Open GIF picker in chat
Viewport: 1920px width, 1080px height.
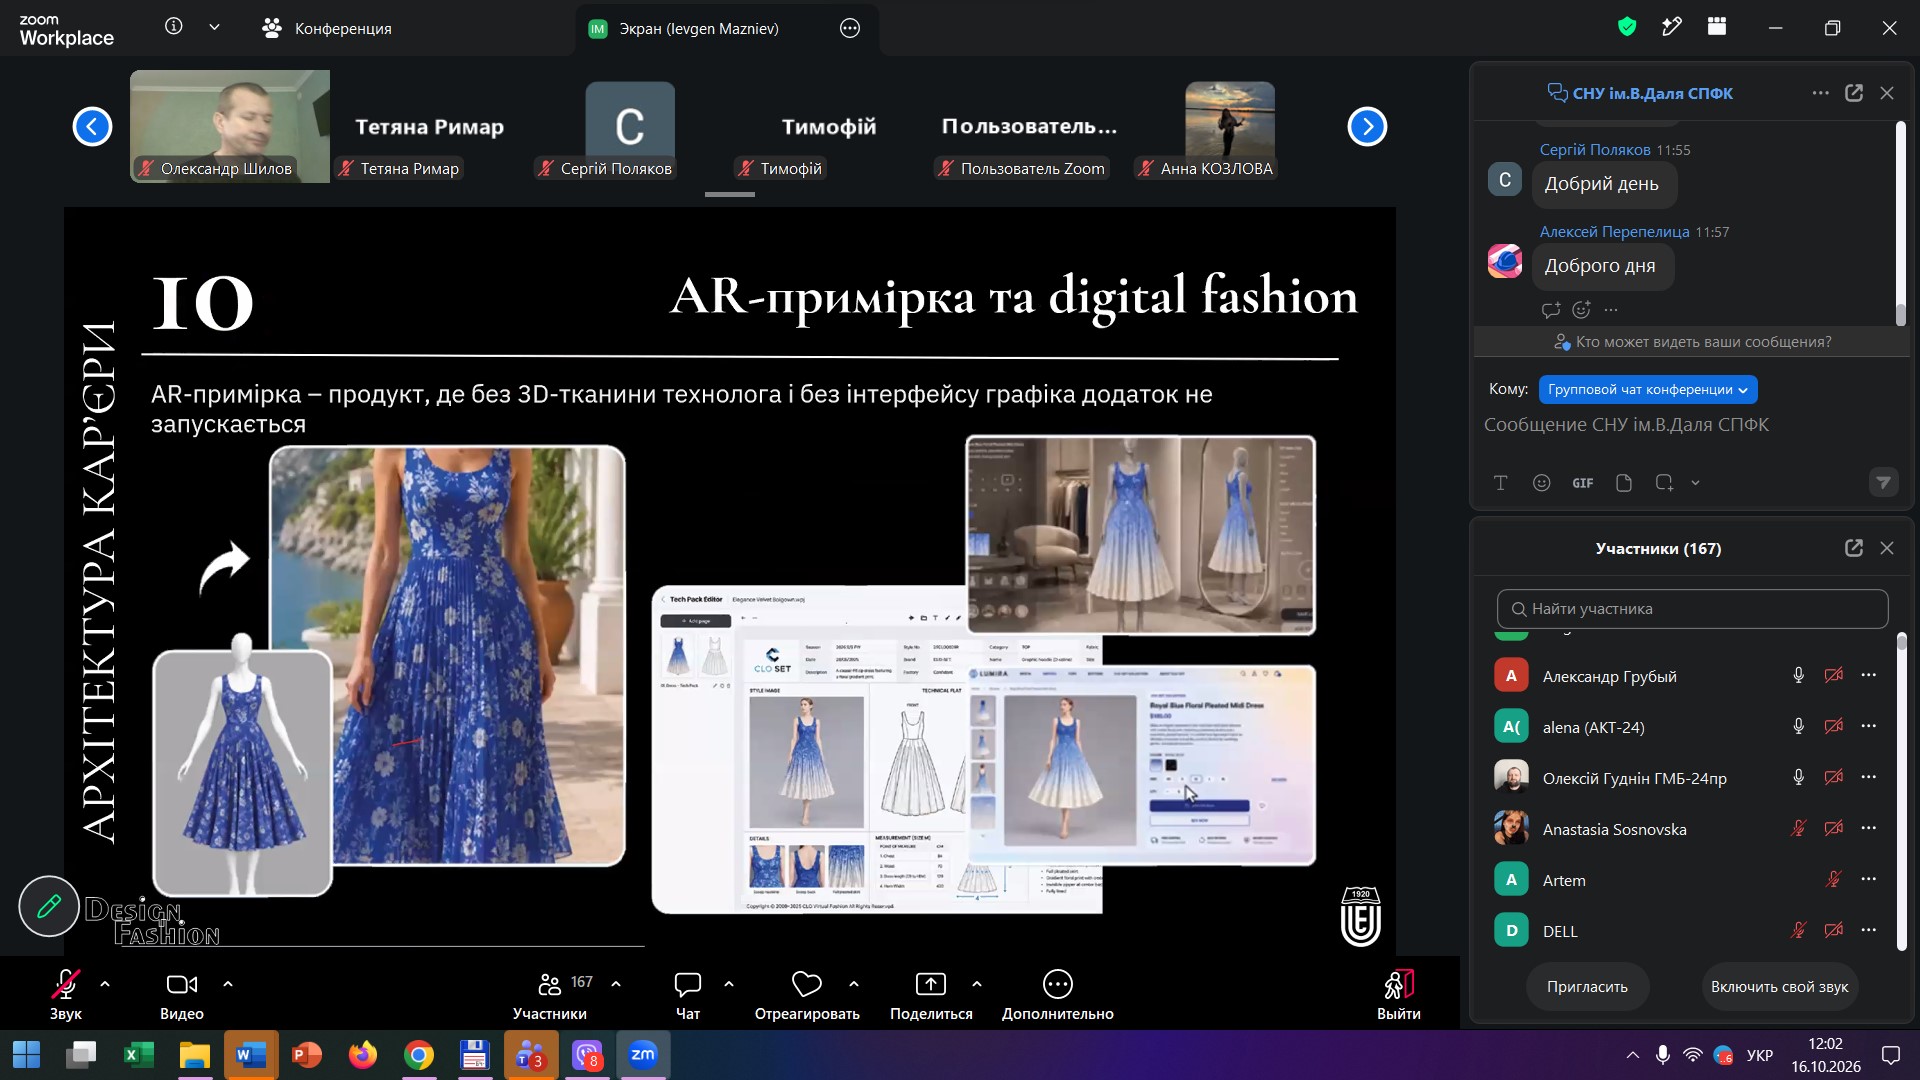[1582, 483]
